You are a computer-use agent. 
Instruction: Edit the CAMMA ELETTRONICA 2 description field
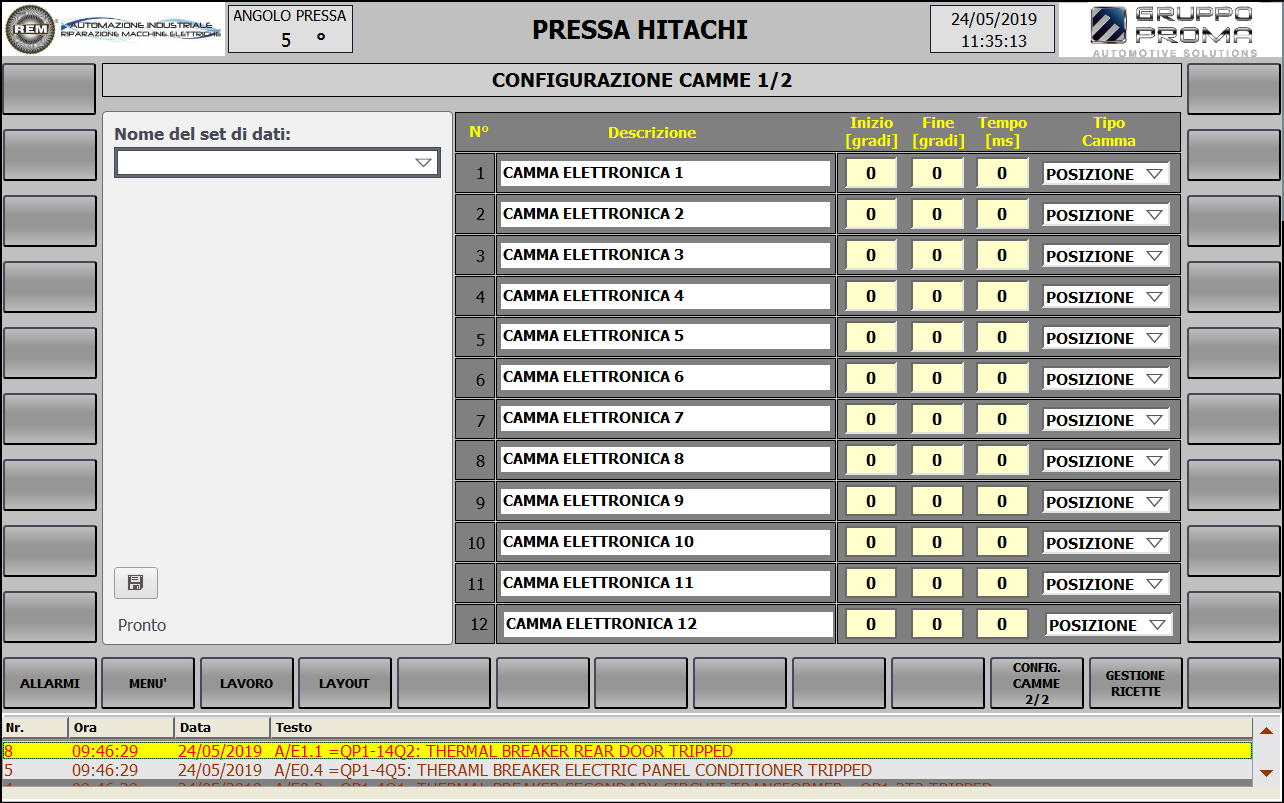[x=665, y=214]
